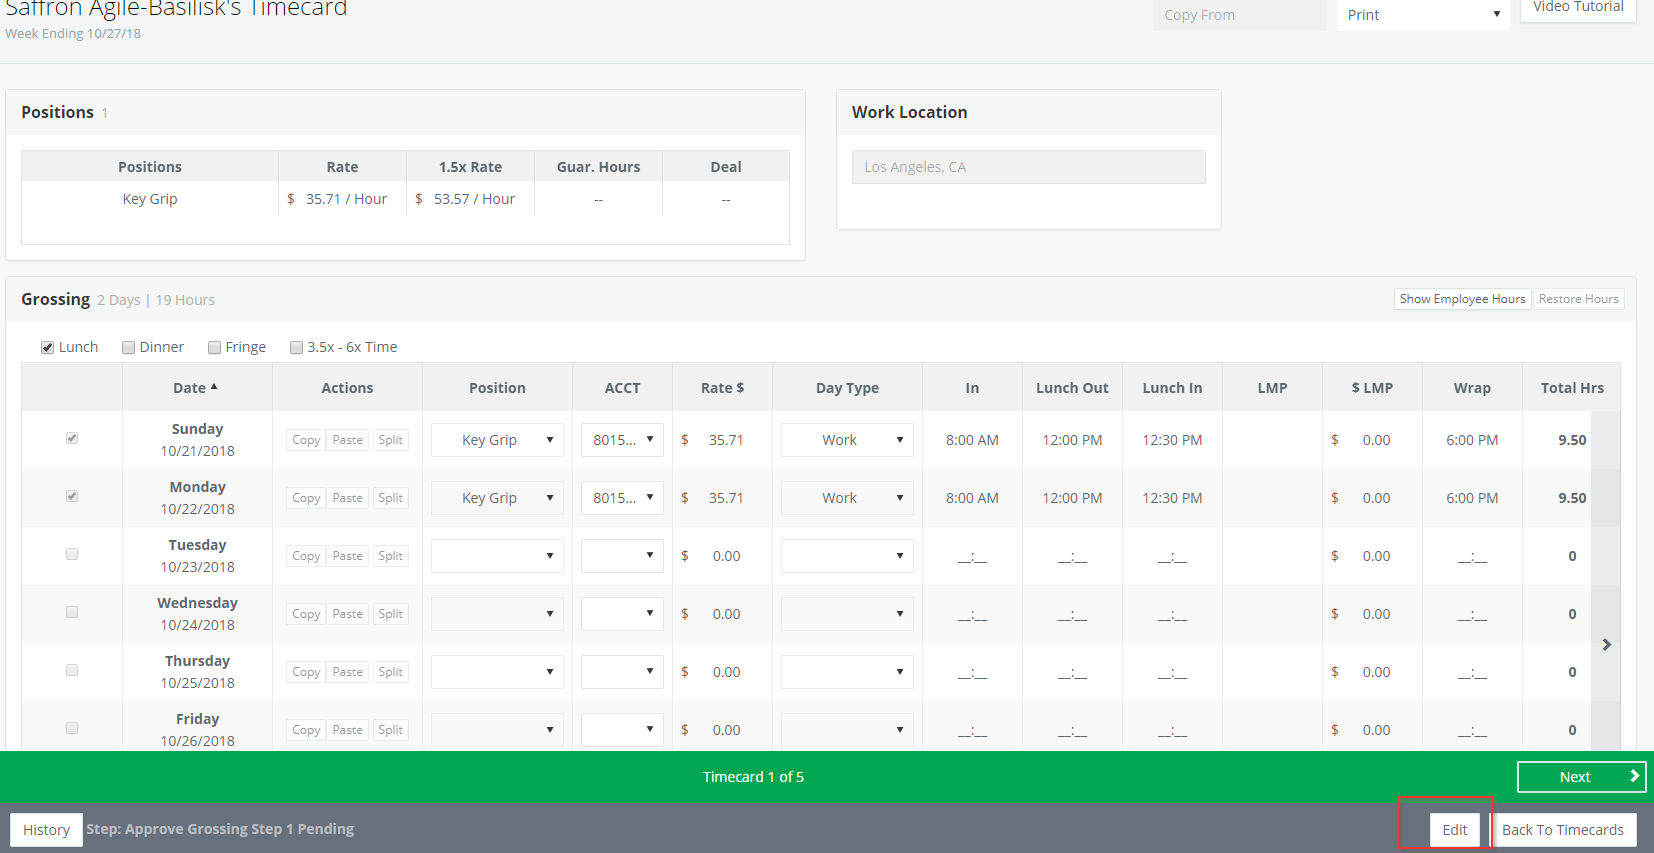Sort by the Date column header arrow

[214, 387]
